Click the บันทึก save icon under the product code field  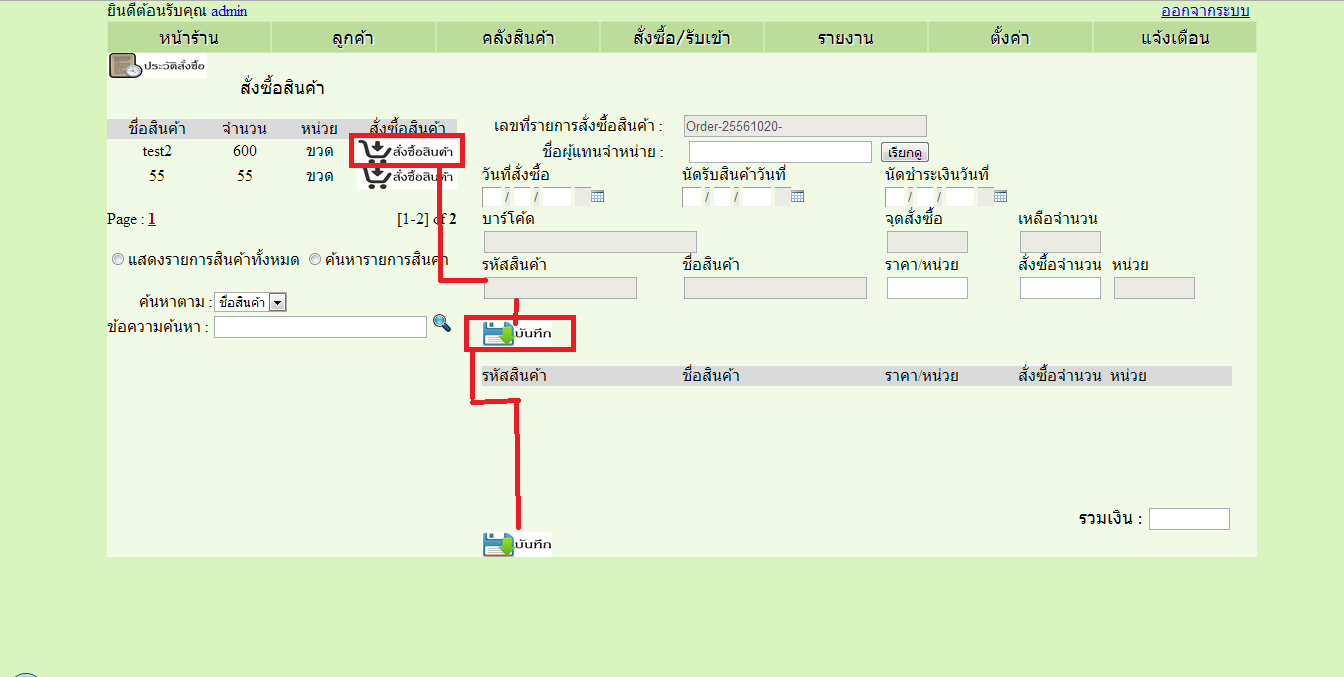(517, 333)
